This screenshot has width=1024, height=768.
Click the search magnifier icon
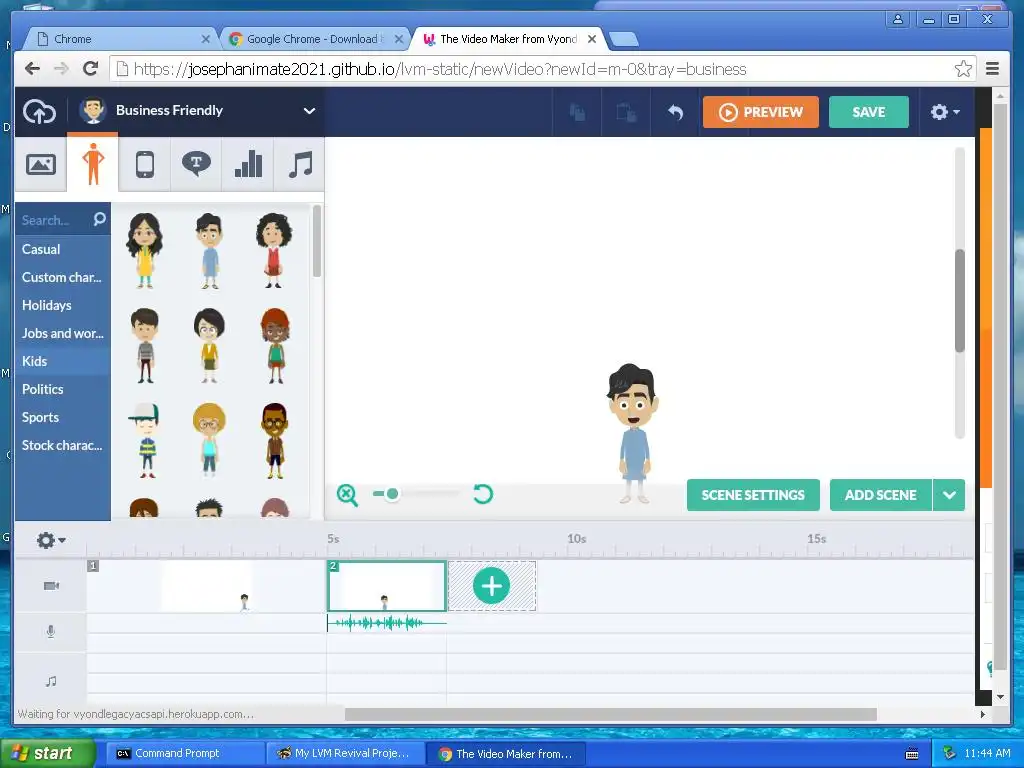pyautogui.click(x=99, y=219)
